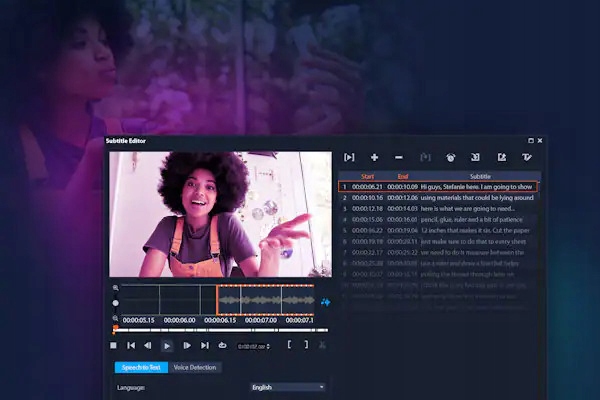The width and height of the screenshot is (600, 400).
Task: Click the delete subtitle minus icon
Action: [x=399, y=157]
